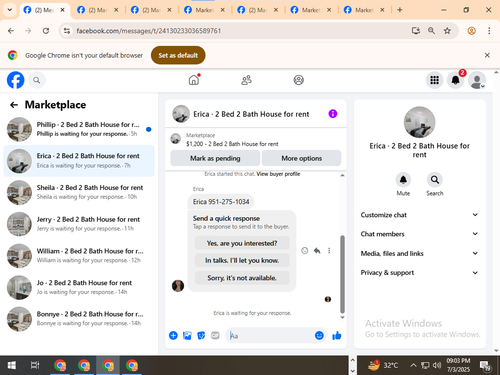Send quick reply 'Sorry, it's not available.'
Image resolution: width=500 pixels, height=375 pixels.
242,278
